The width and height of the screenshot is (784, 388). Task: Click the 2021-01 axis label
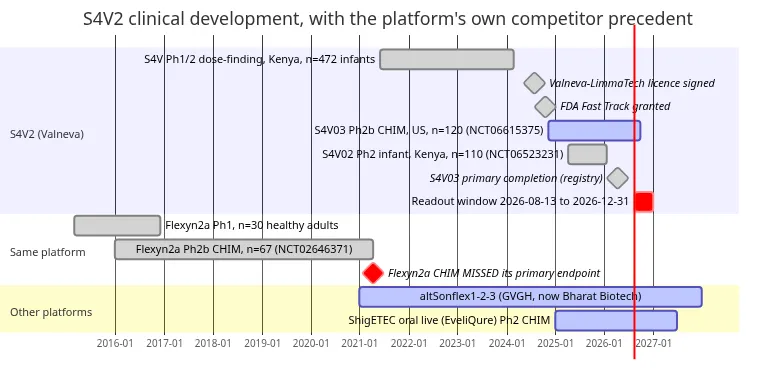coord(360,344)
